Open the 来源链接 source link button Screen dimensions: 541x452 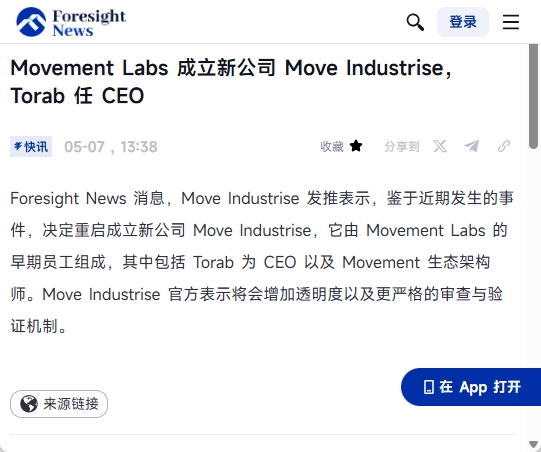(x=59, y=404)
